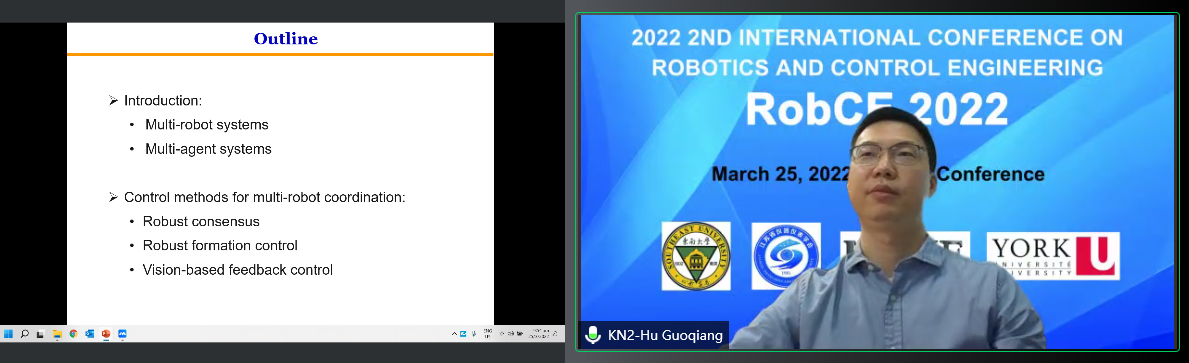Click the Multi-robot systems bullet
This screenshot has width=1189, height=363.
click(207, 124)
